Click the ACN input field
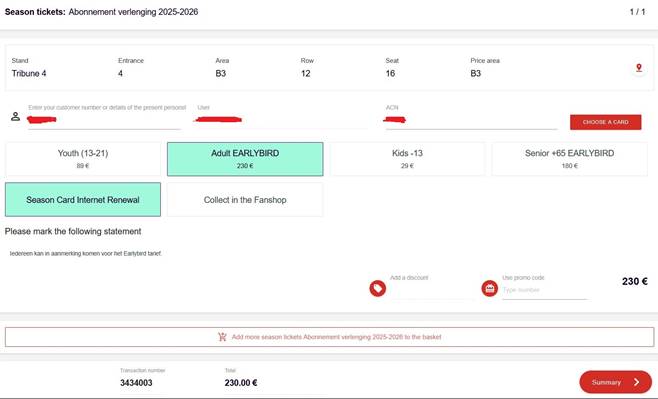The width and height of the screenshot is (658, 399). (x=471, y=120)
